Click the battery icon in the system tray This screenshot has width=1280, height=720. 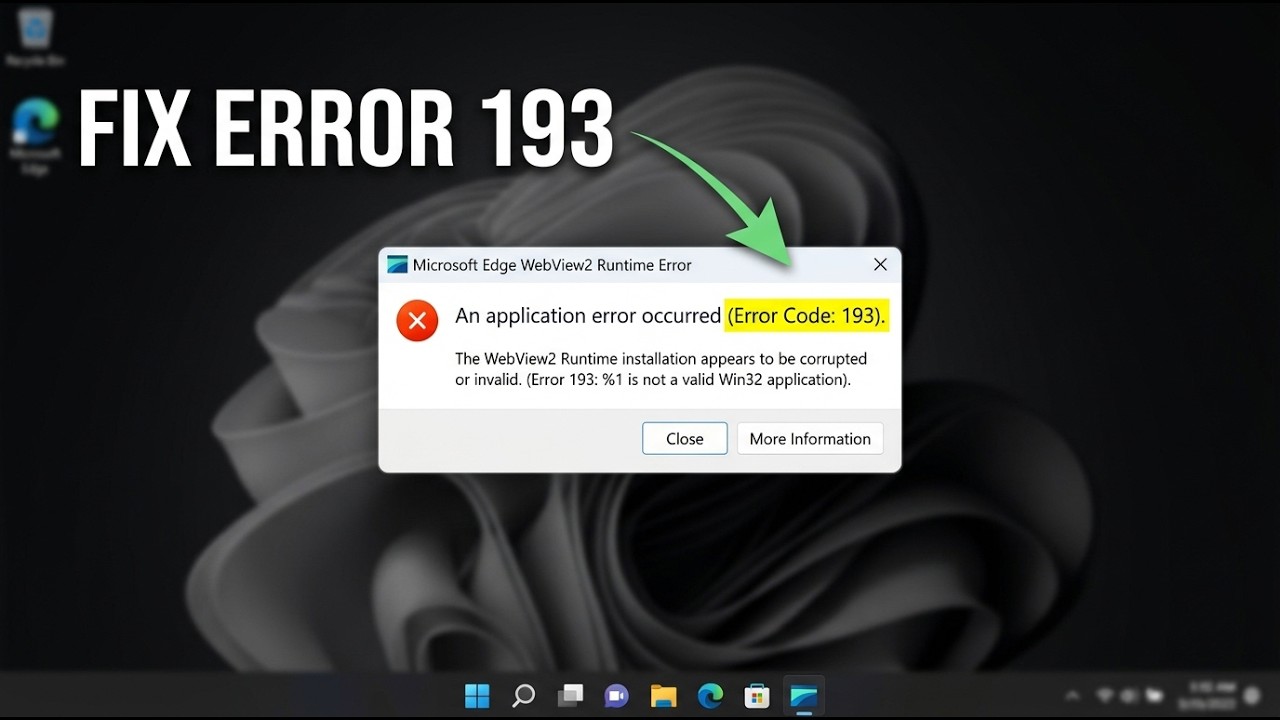(x=1154, y=695)
